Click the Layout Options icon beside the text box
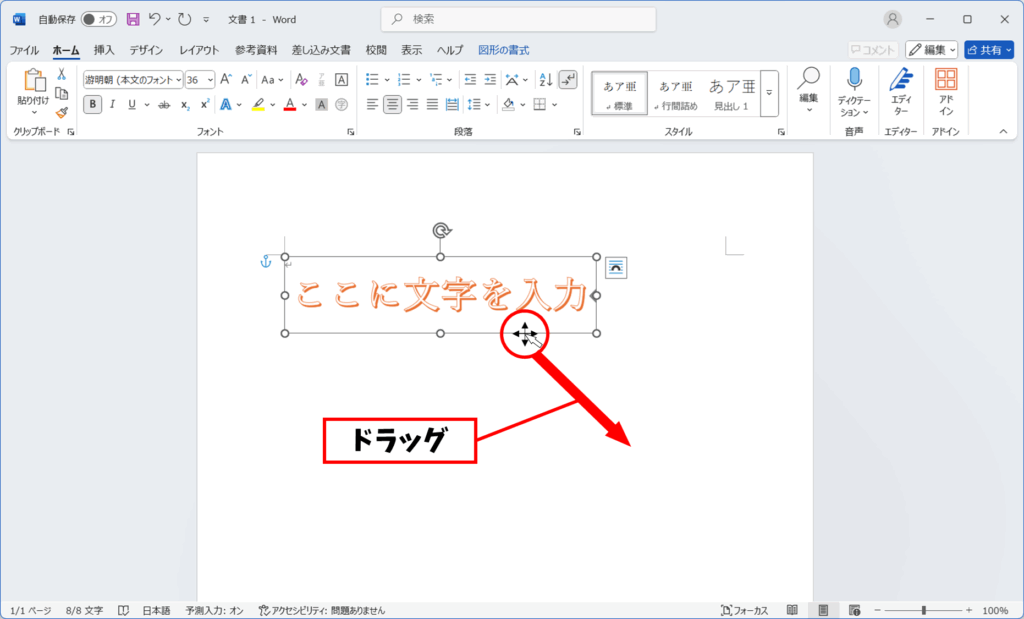1024x619 pixels. 616,266
